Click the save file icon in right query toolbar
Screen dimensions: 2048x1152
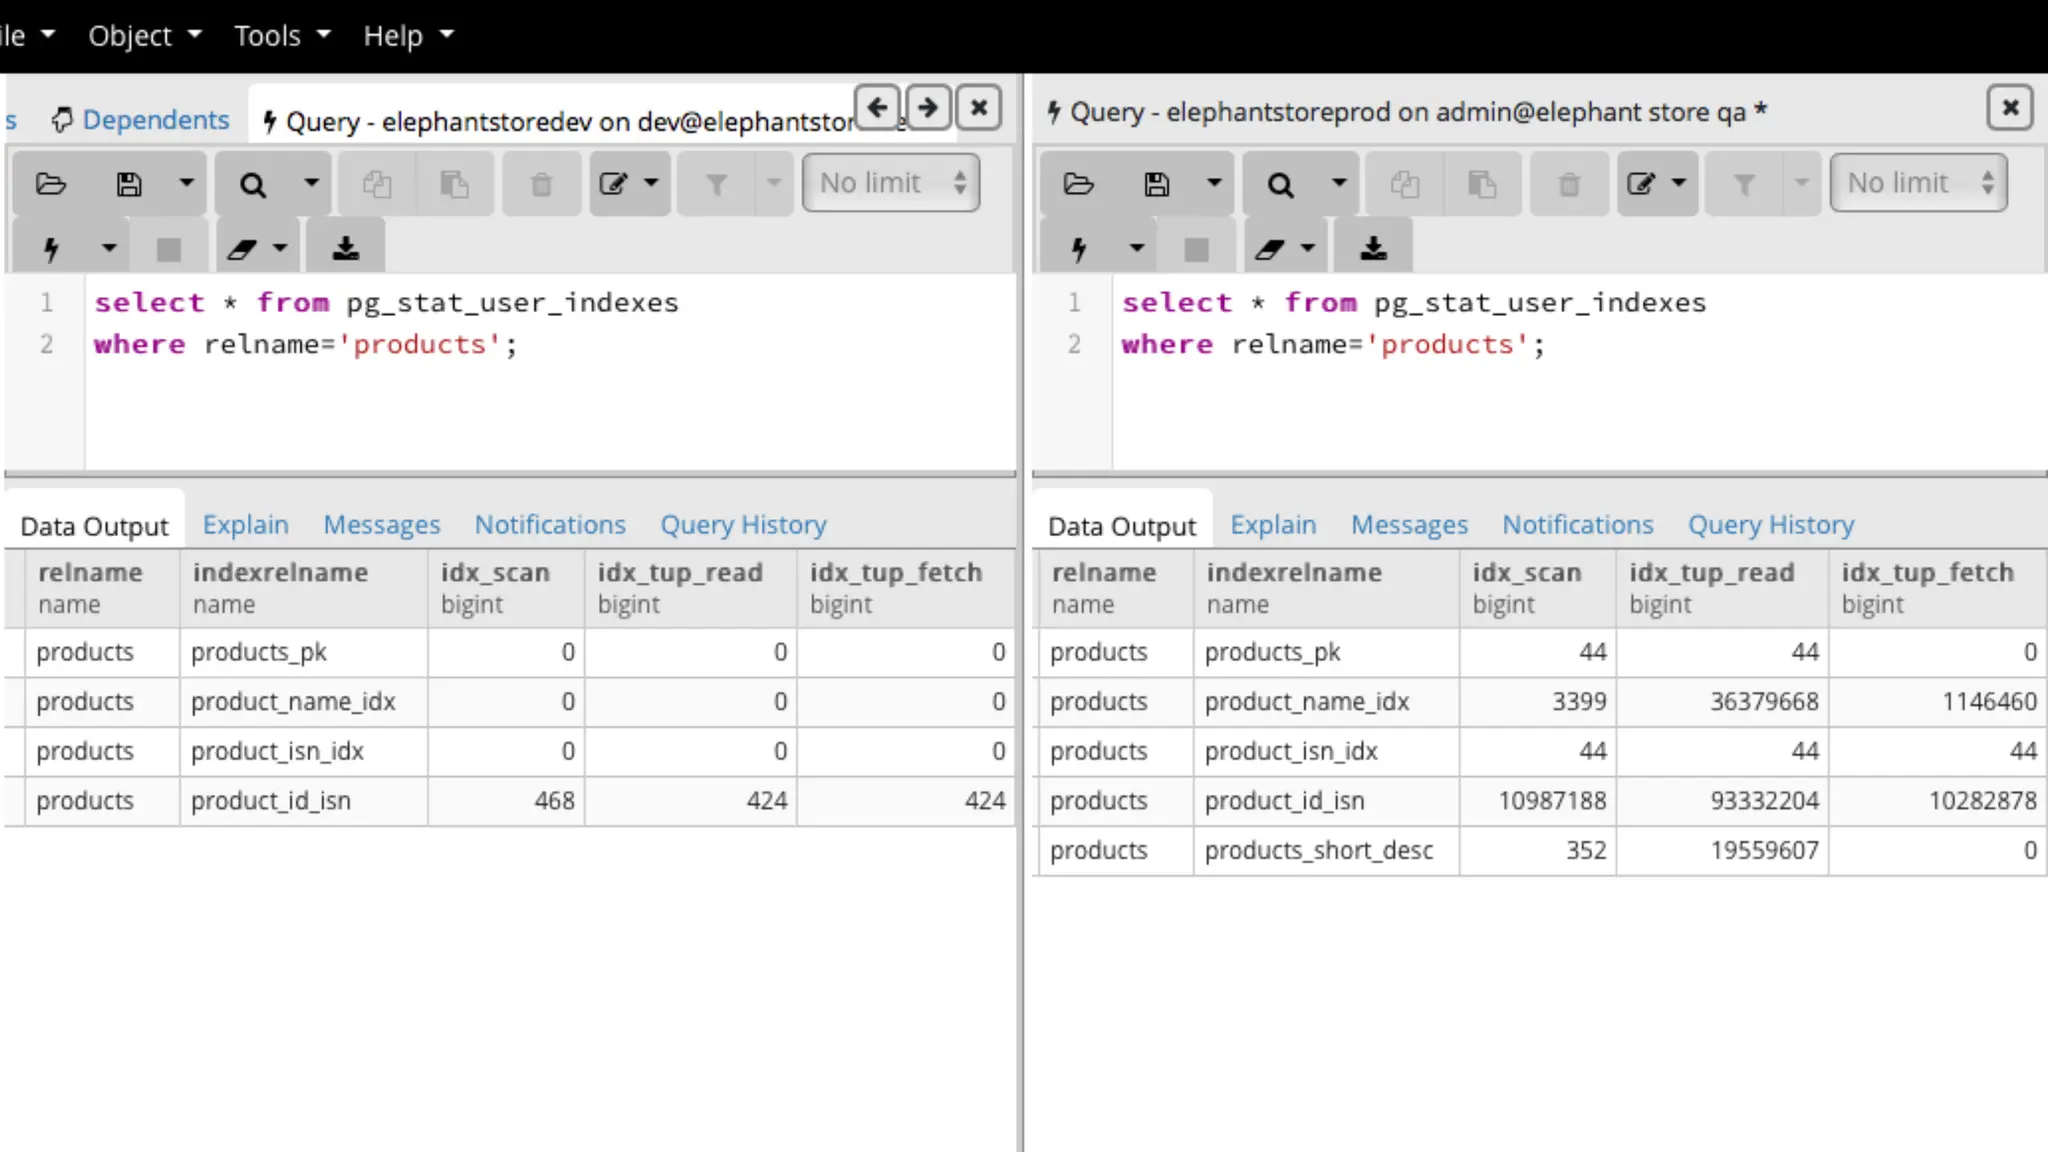(x=1156, y=184)
